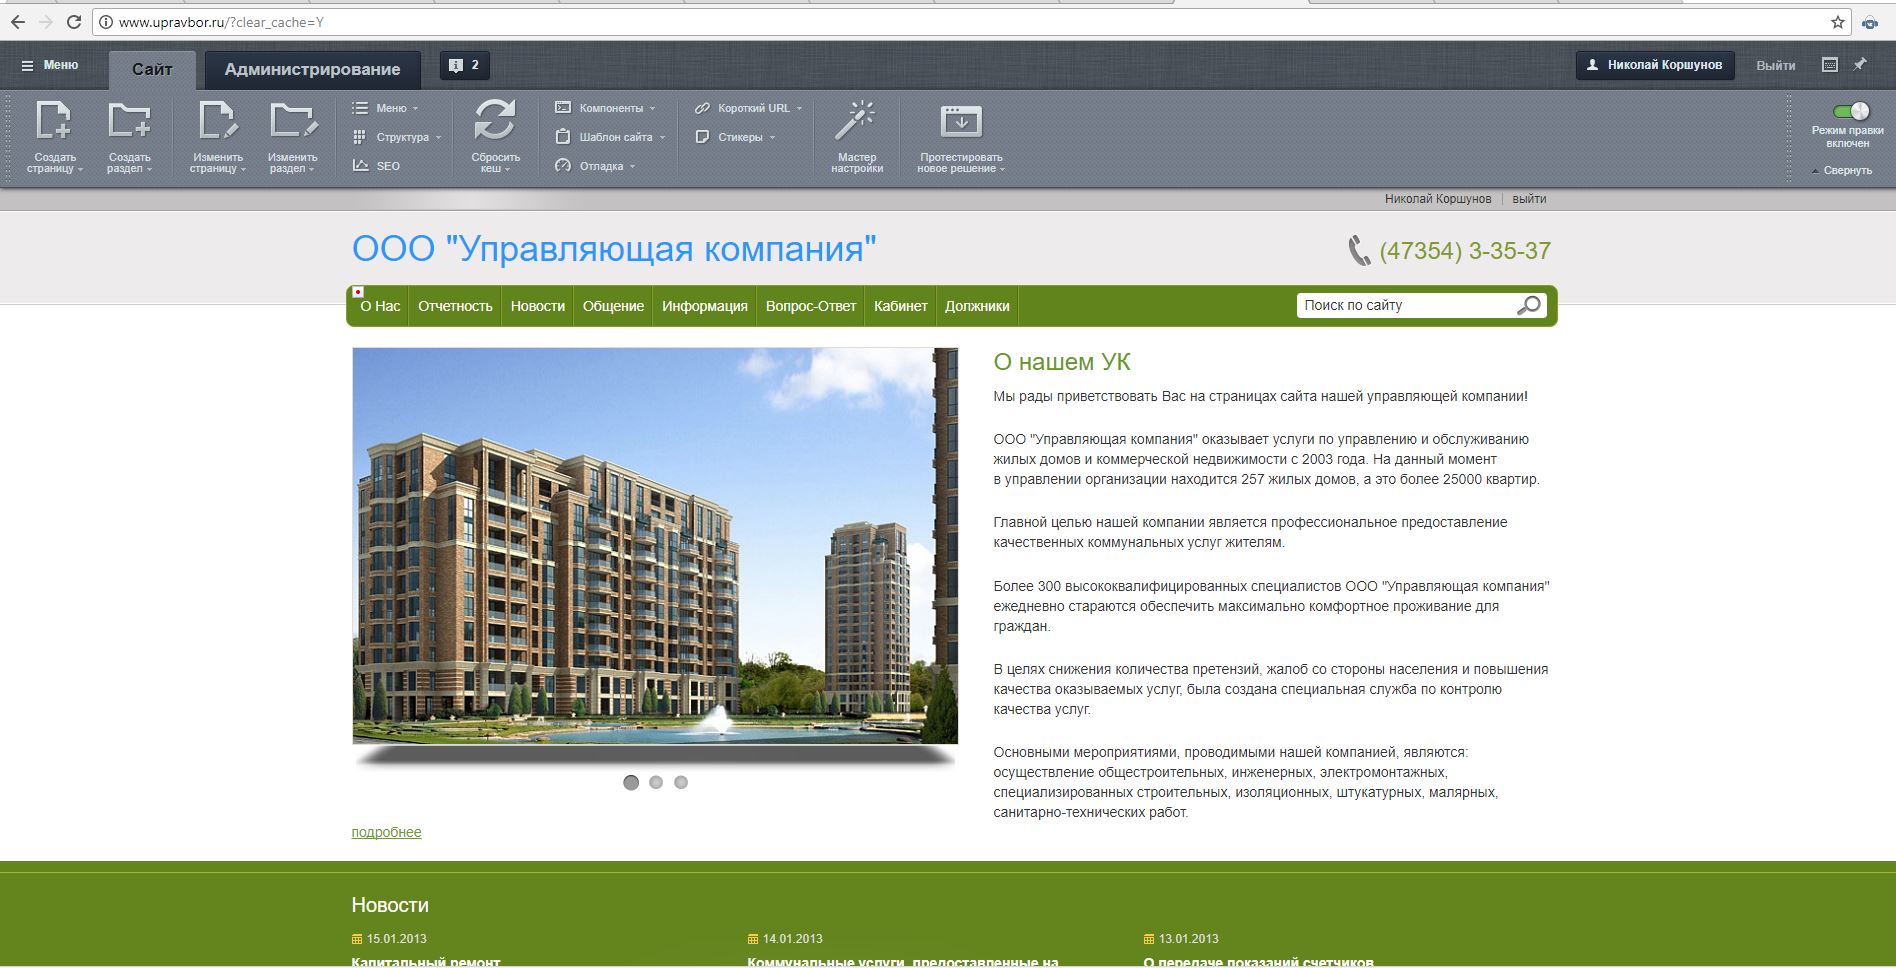Click Николай Коршунов link under the panel

click(x=1438, y=199)
